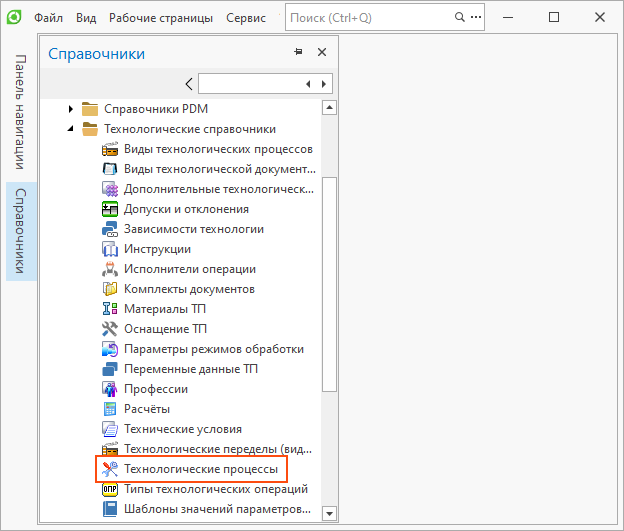The image size is (624, 531).
Task: Click the tree scrollbar down arrow
Action: click(329, 513)
